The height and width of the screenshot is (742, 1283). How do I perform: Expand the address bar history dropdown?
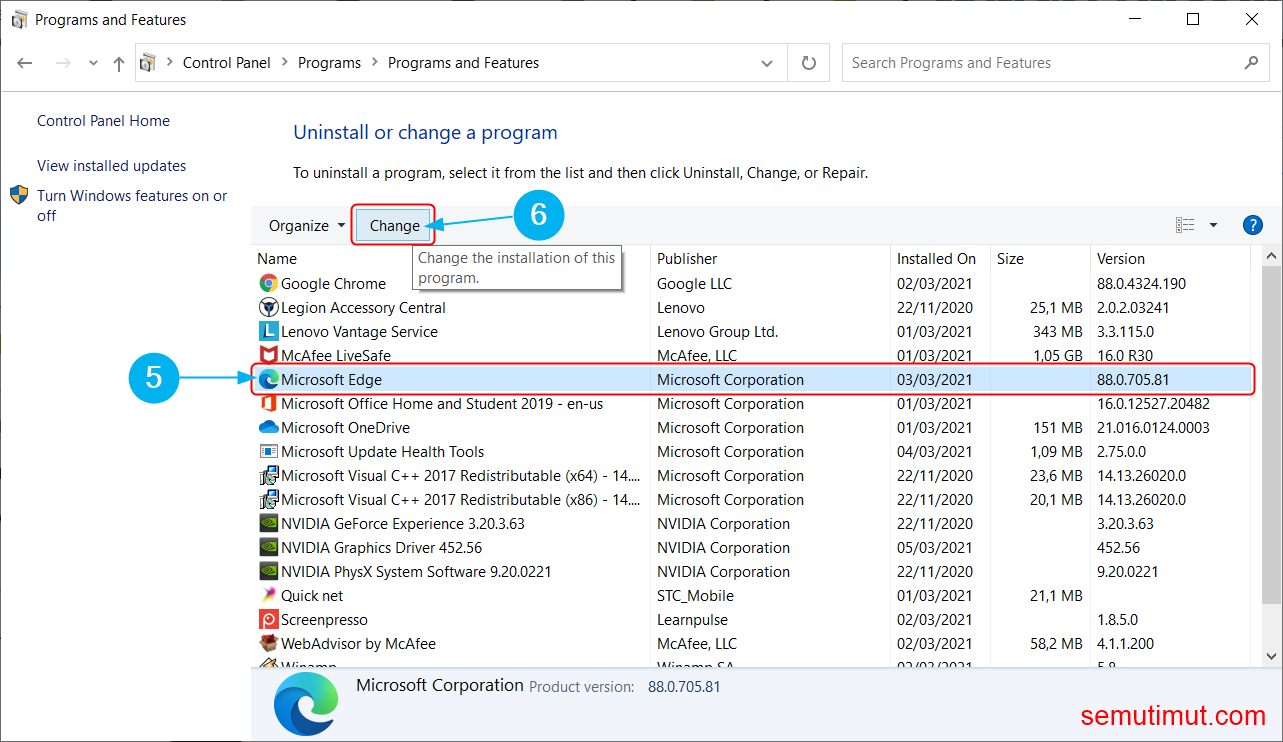point(767,63)
